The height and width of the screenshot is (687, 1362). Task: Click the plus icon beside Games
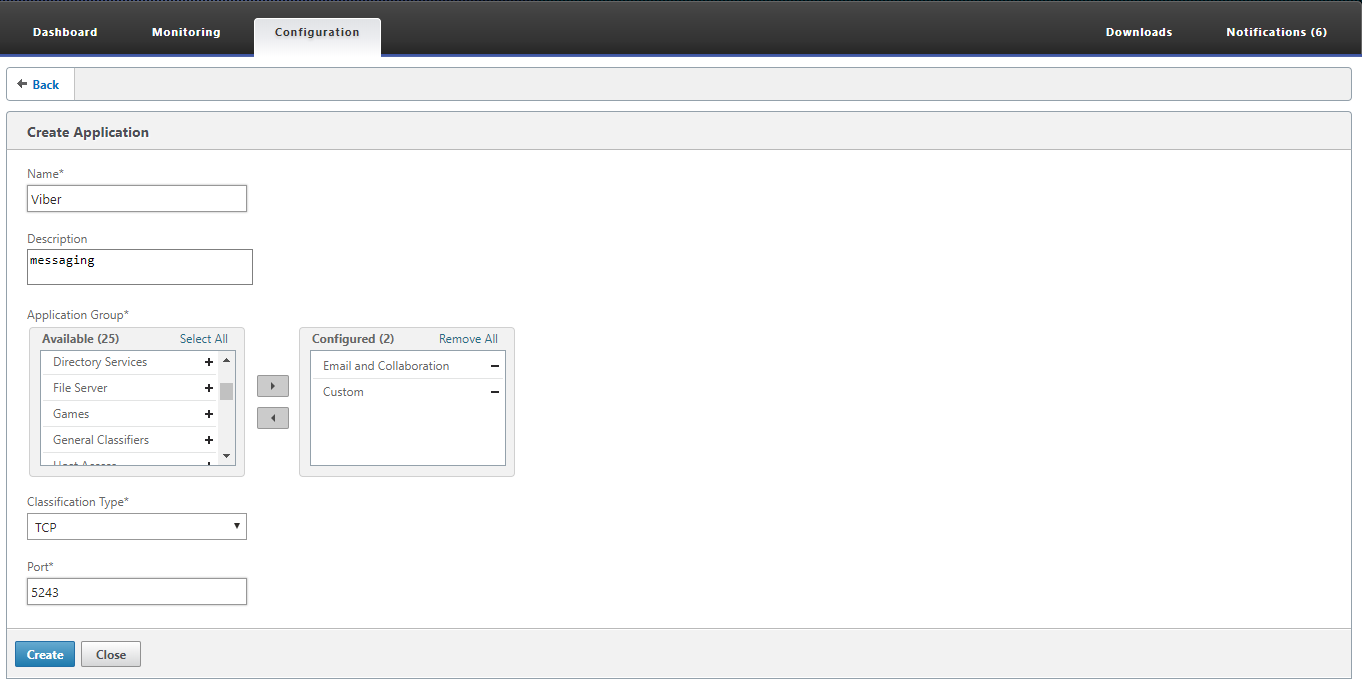(x=209, y=414)
